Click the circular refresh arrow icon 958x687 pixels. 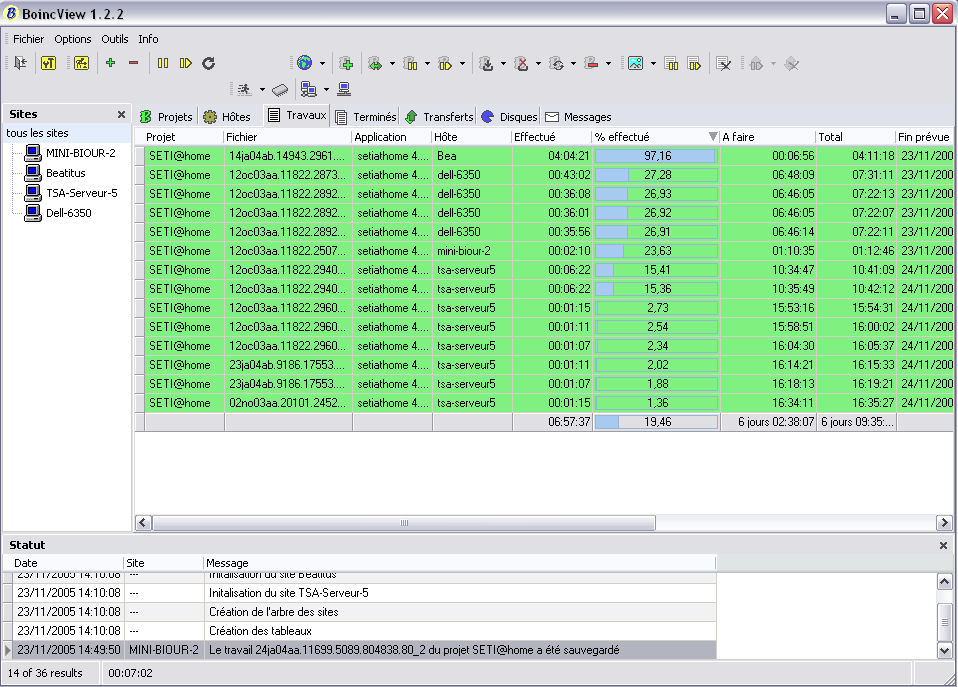click(x=208, y=63)
